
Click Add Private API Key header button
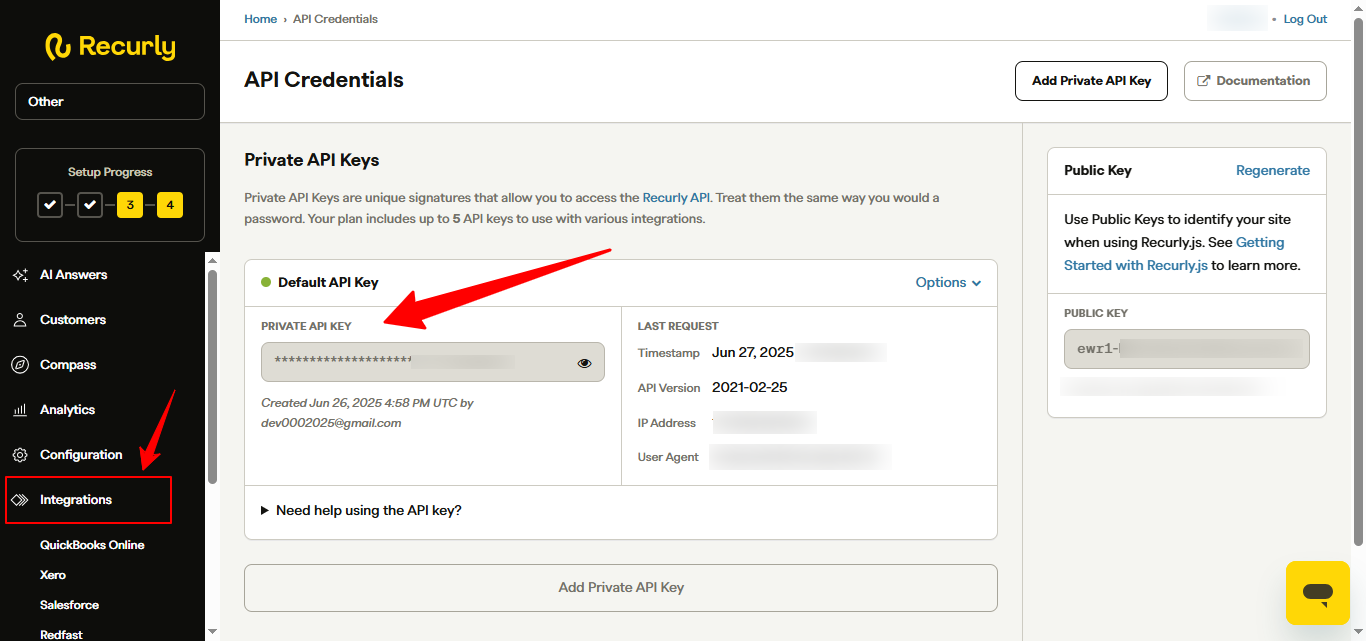[x=1091, y=81]
